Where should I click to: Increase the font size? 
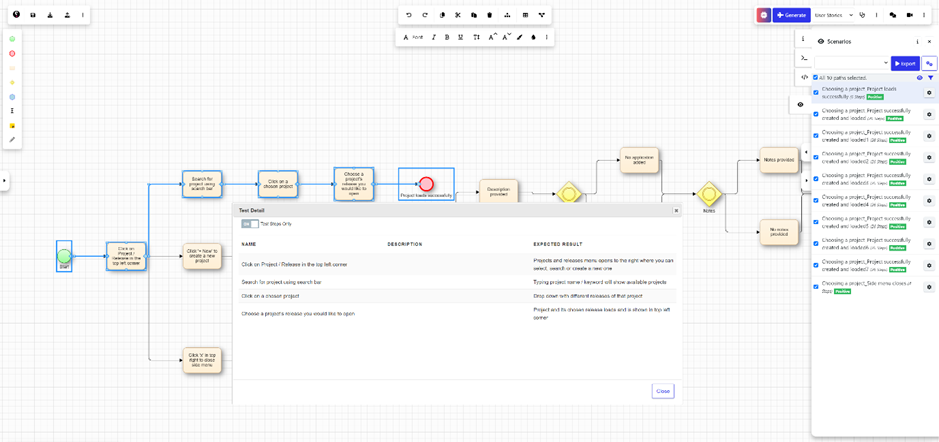pyautogui.click(x=492, y=37)
